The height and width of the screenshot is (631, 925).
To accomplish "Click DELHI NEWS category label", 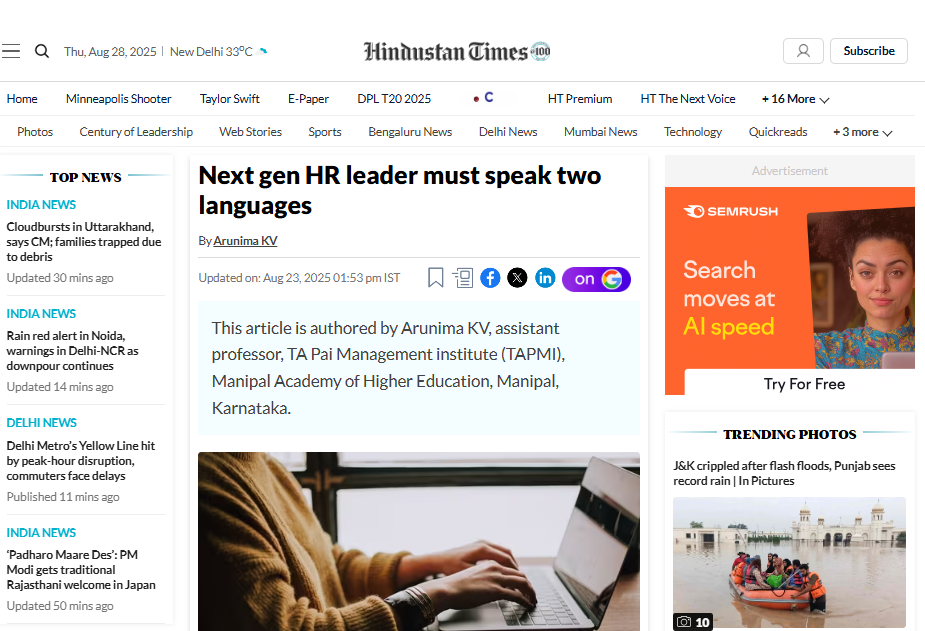I will [41, 423].
